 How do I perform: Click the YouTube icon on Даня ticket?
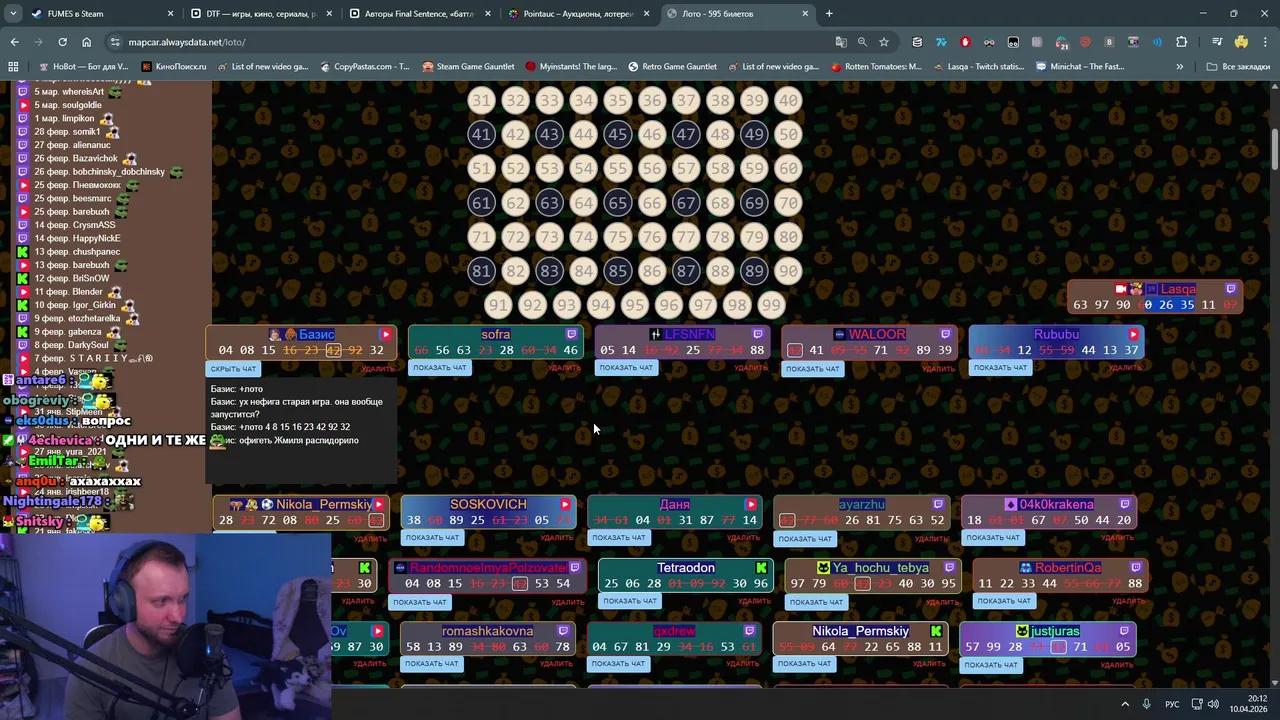pos(751,505)
